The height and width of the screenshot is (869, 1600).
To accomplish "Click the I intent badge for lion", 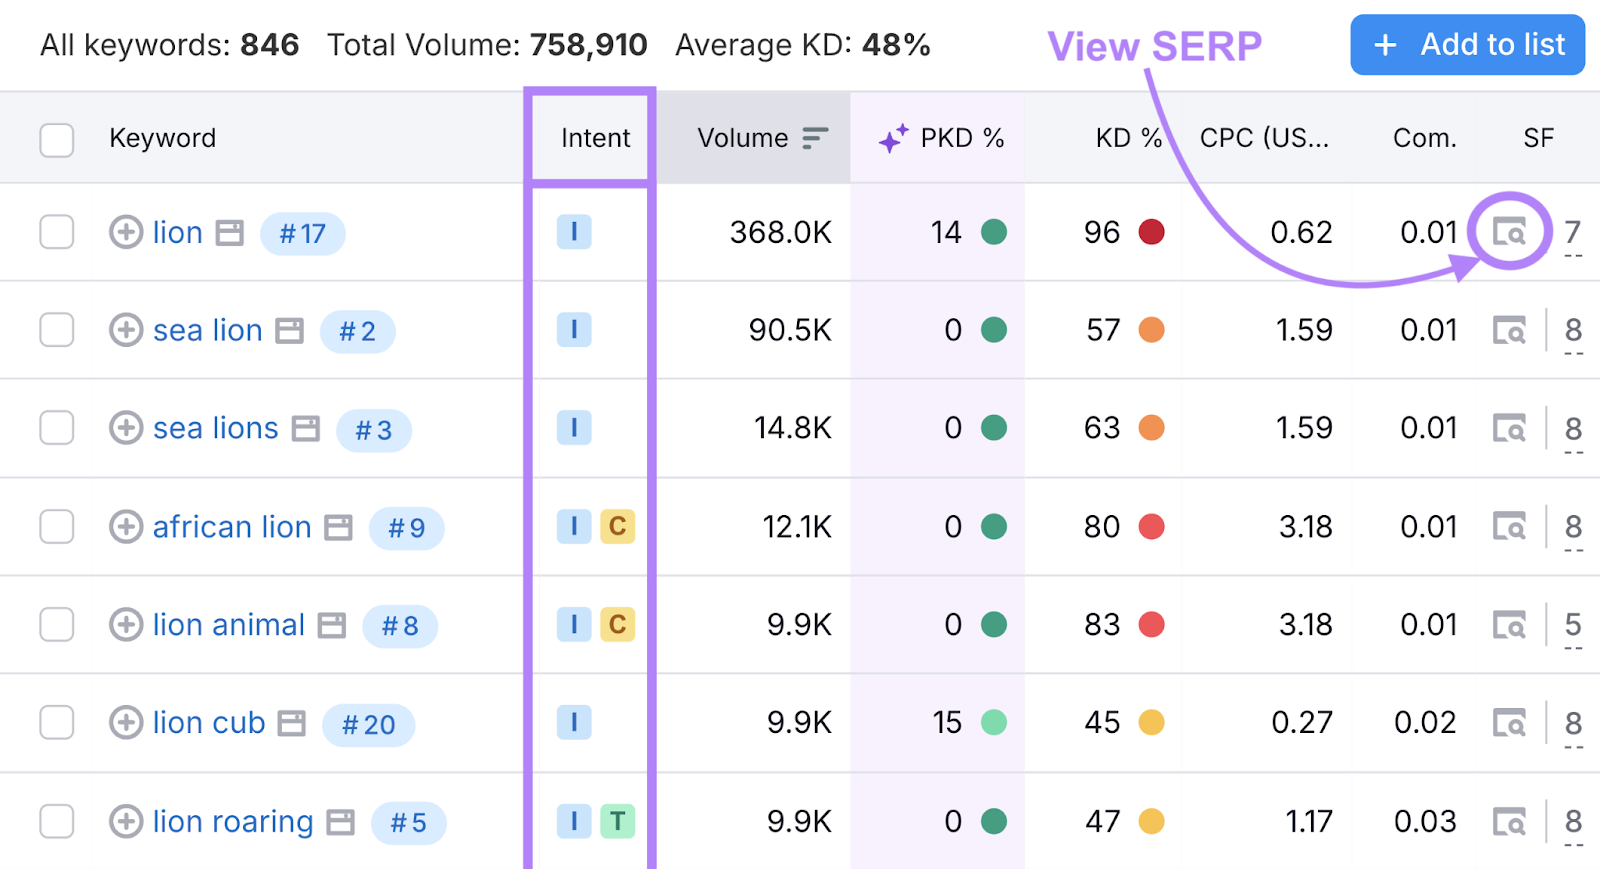I will pos(574,232).
